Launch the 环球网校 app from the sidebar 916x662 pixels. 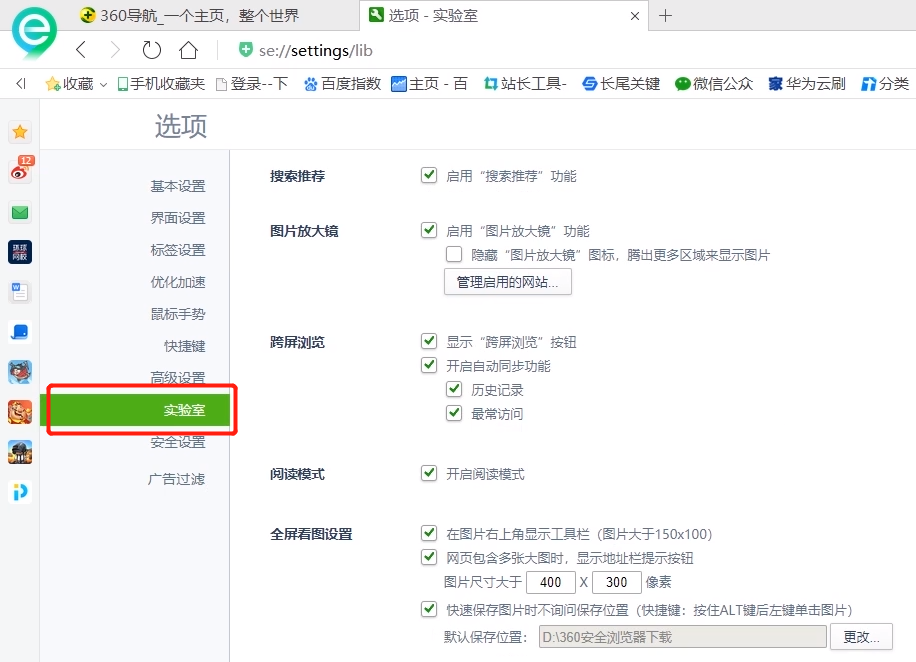[20, 252]
